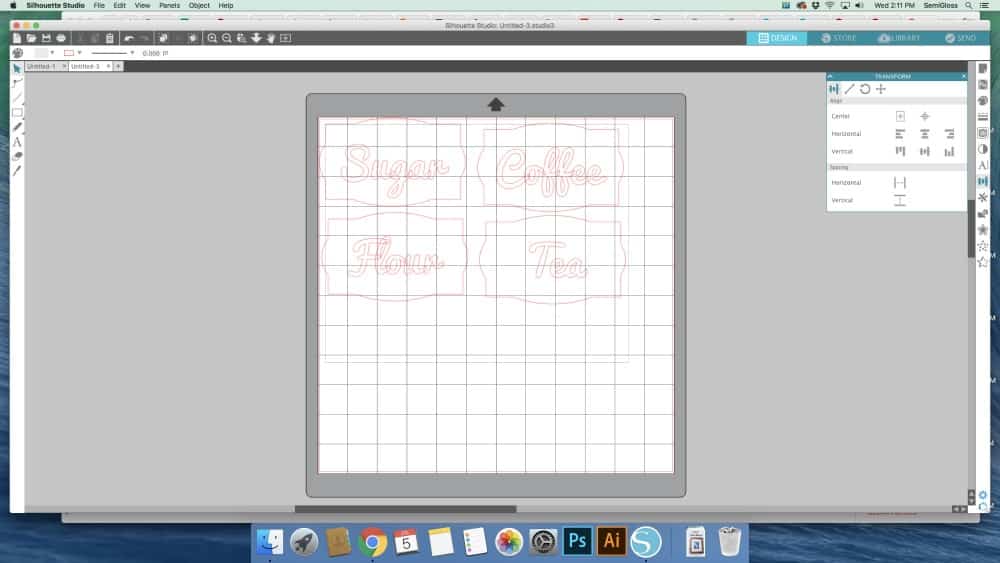Click the red line color swatch

coord(69,53)
